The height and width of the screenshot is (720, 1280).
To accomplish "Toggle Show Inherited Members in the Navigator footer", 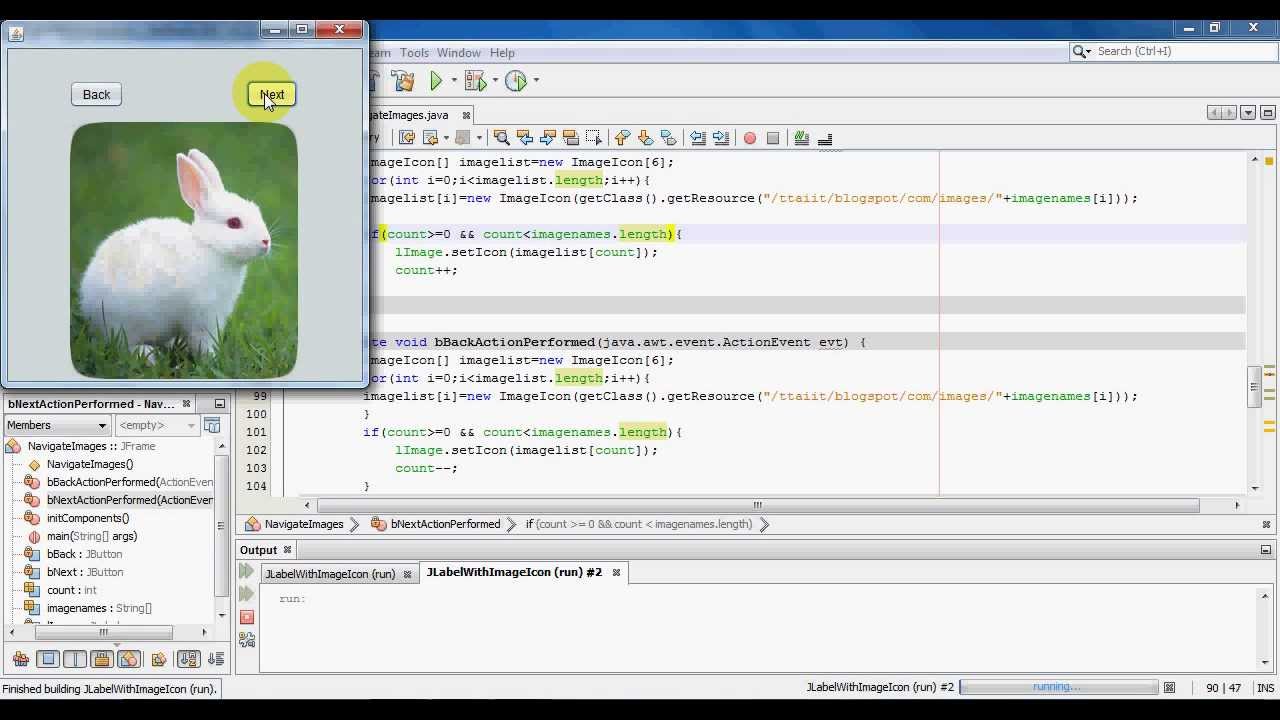I will coord(21,659).
